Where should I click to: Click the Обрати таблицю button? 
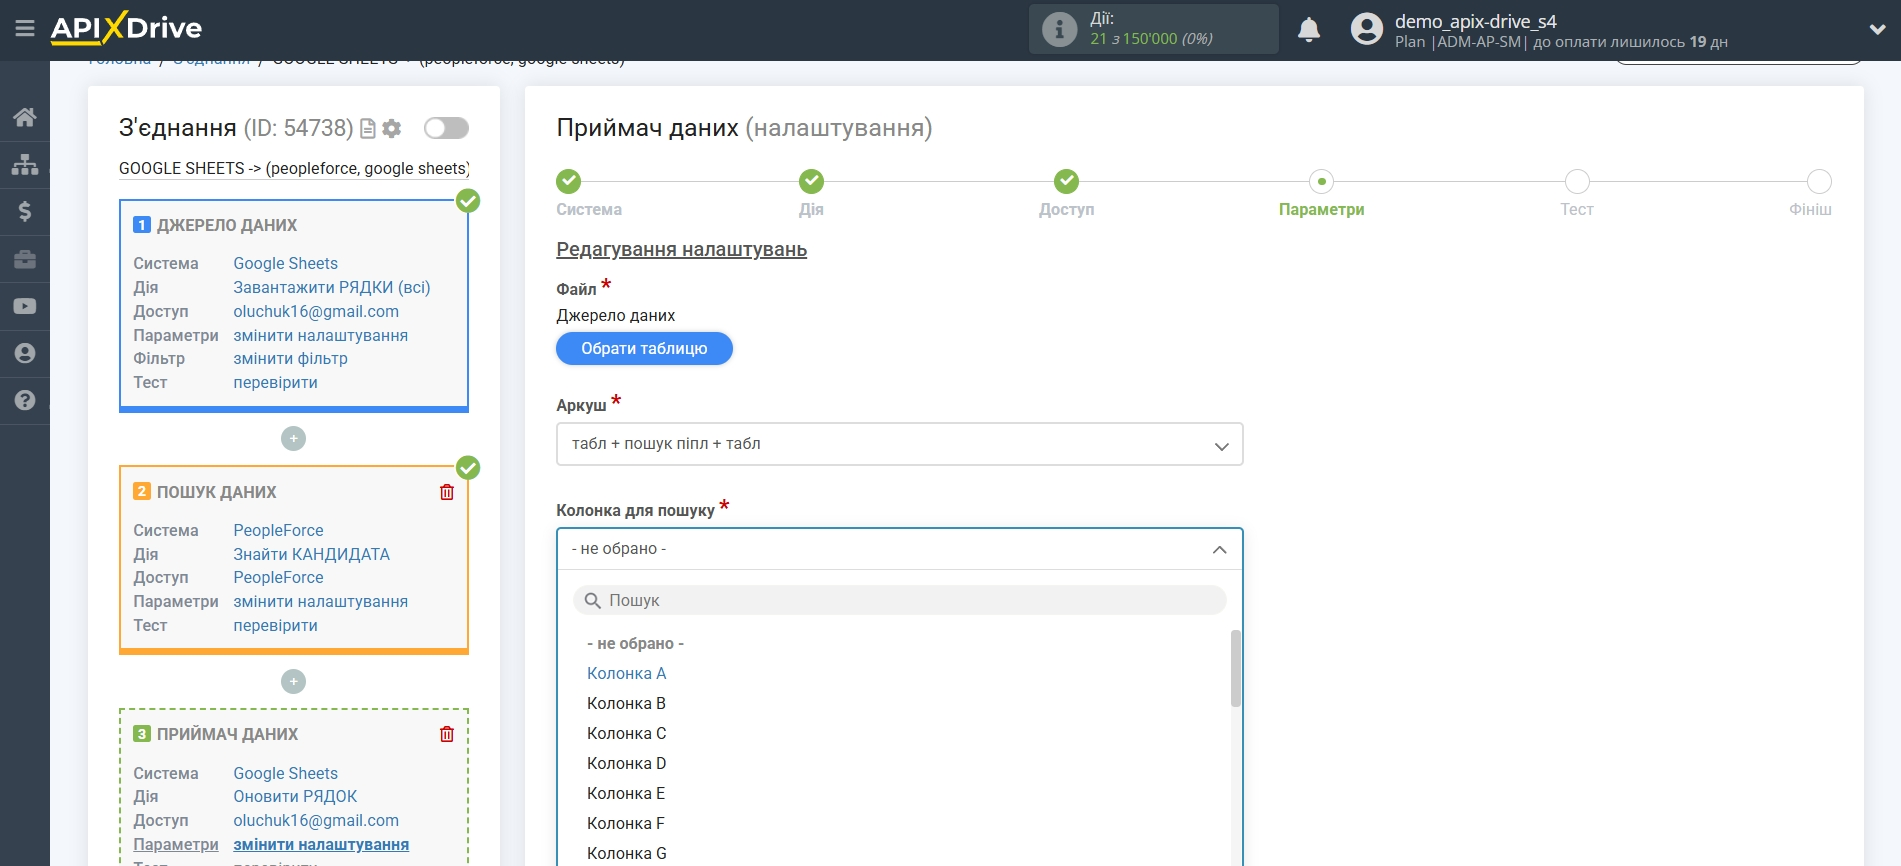click(x=644, y=348)
